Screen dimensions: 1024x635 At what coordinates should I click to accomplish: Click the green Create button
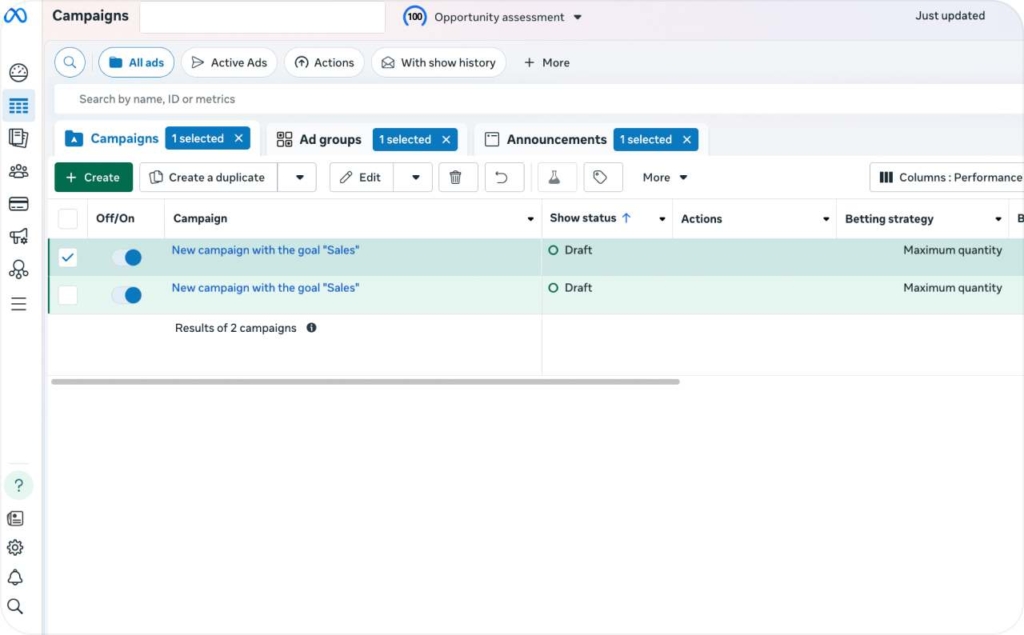pos(92,177)
